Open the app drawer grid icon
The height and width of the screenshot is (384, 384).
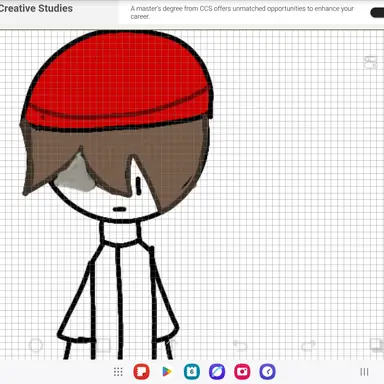pos(118,372)
